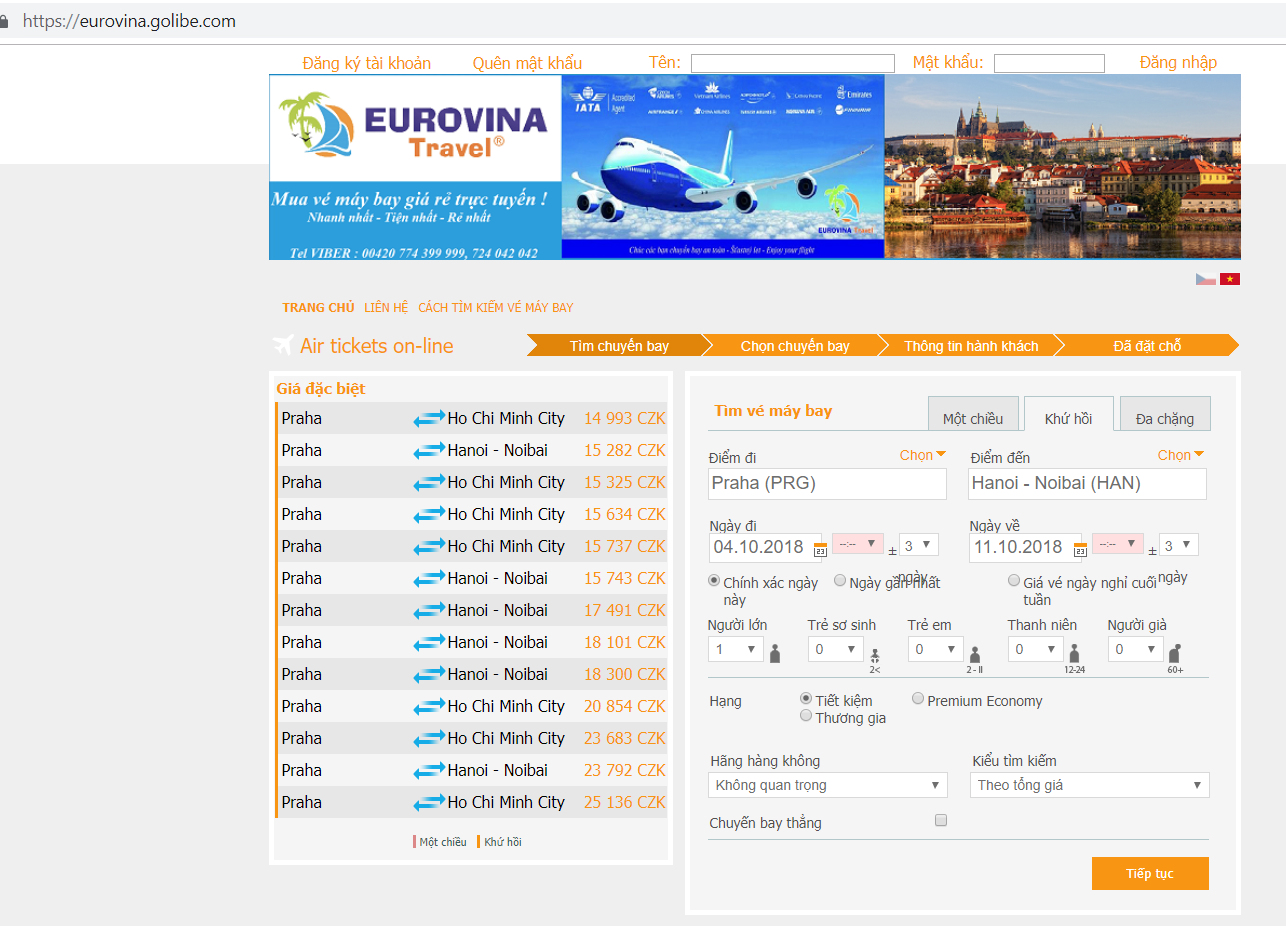1286x926 pixels.
Task: Click price 23 683 CZK
Action: 625,738
